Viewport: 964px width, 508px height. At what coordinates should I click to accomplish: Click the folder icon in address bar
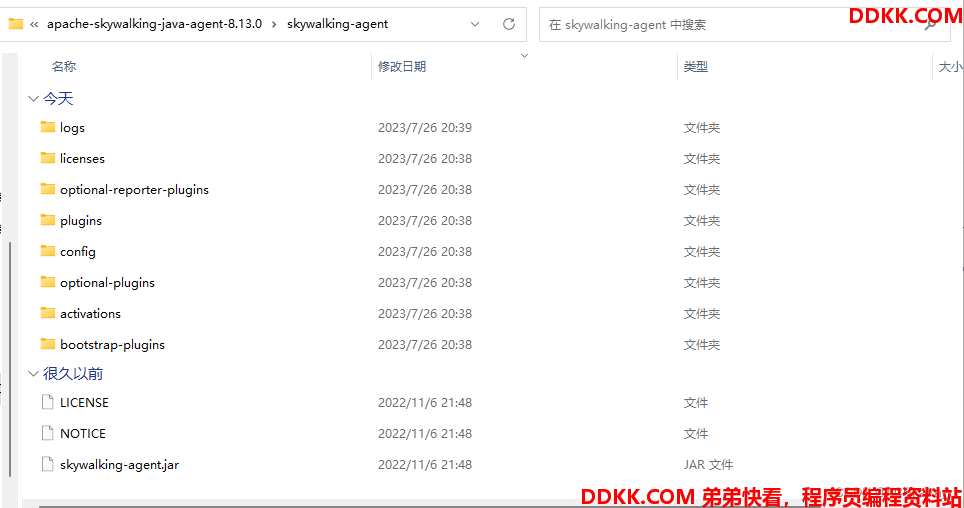tap(15, 24)
